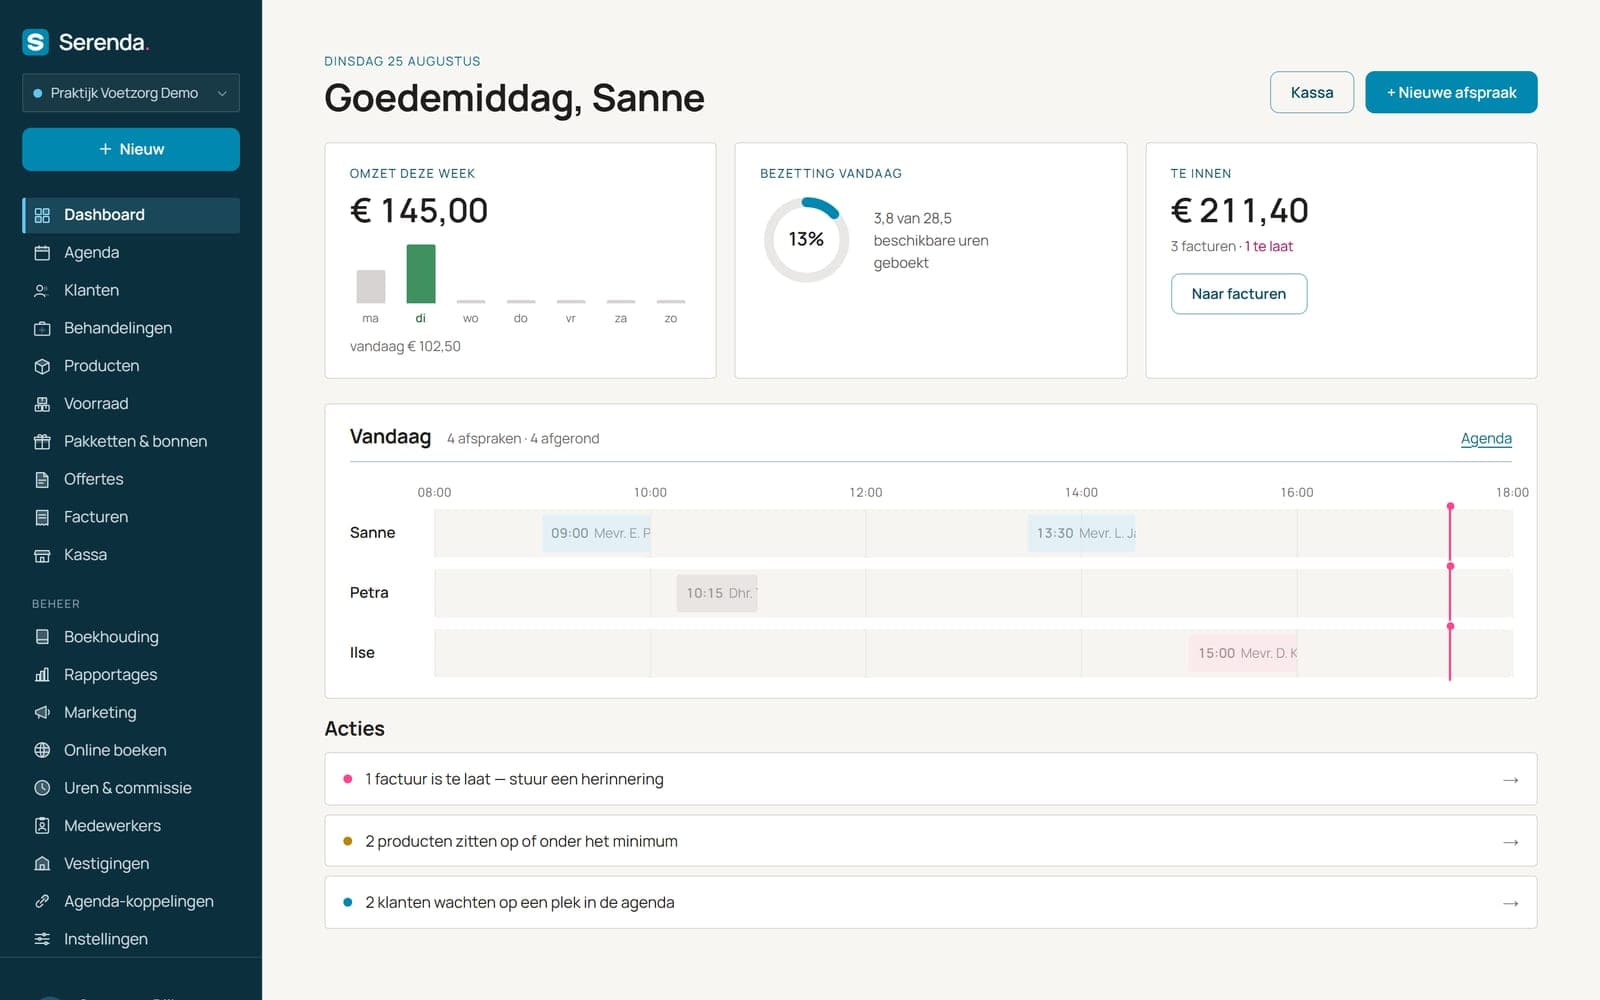Open Petra's 10:15 appointment

717,593
